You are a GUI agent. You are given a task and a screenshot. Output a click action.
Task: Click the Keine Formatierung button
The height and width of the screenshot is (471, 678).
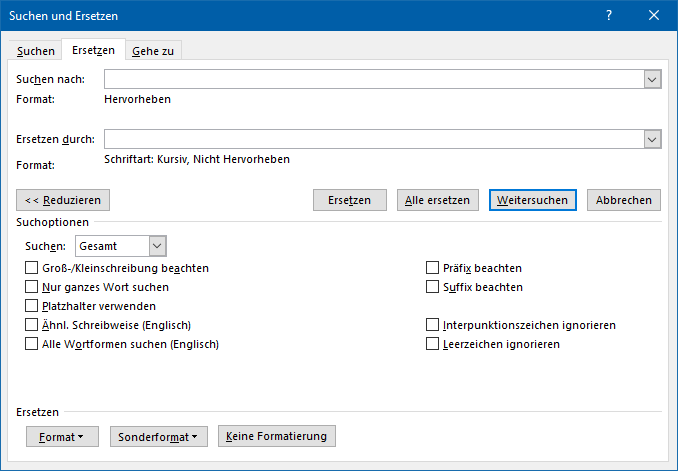point(277,436)
